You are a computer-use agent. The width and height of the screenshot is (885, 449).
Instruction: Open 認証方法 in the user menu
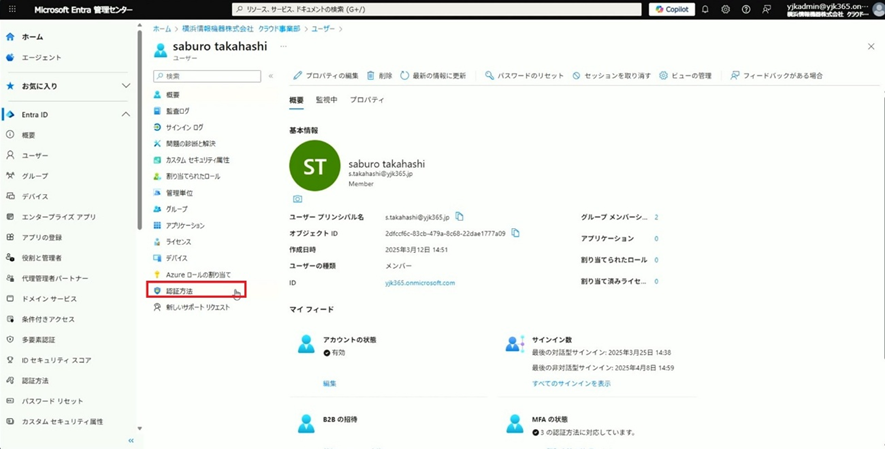180,291
